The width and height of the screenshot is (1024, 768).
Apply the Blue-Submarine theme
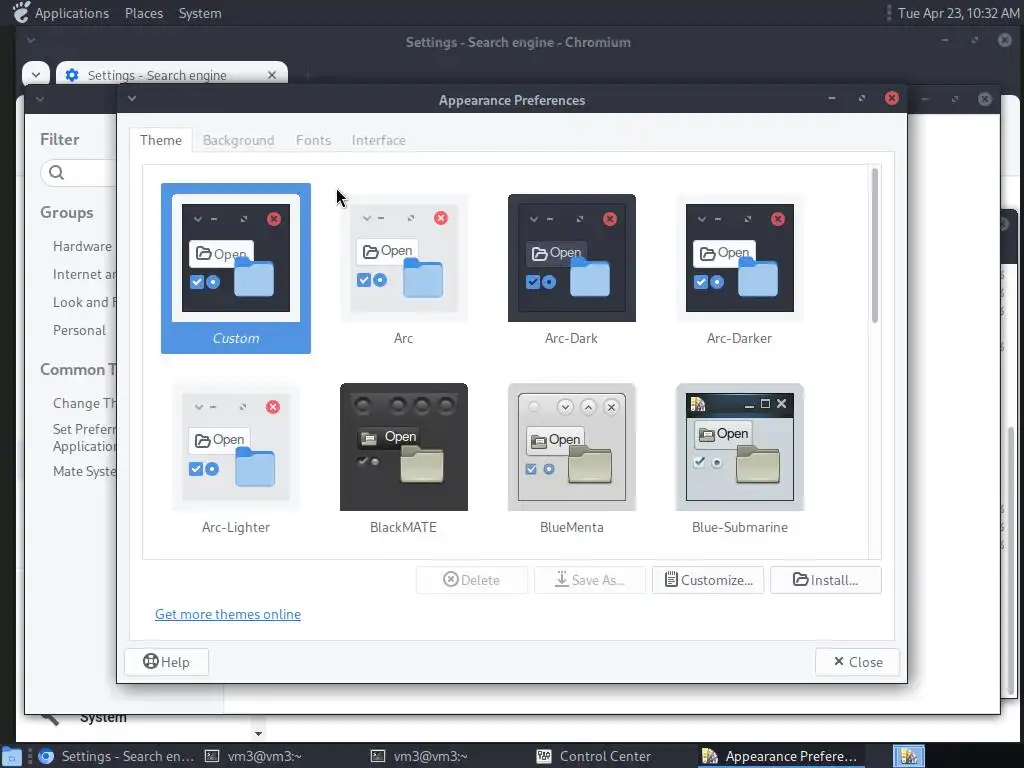[x=739, y=457]
